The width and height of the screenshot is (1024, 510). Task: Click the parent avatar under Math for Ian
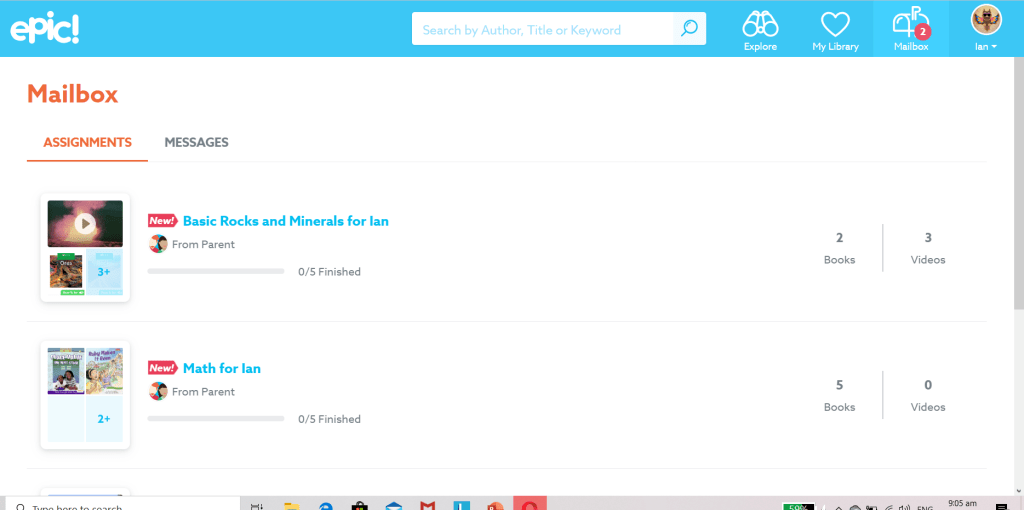click(x=158, y=391)
